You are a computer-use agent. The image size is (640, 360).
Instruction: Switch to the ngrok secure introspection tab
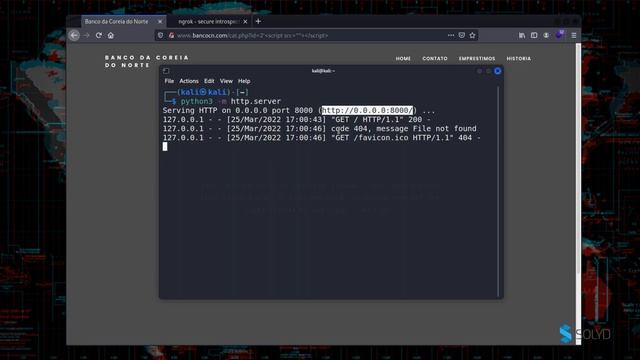pos(208,22)
